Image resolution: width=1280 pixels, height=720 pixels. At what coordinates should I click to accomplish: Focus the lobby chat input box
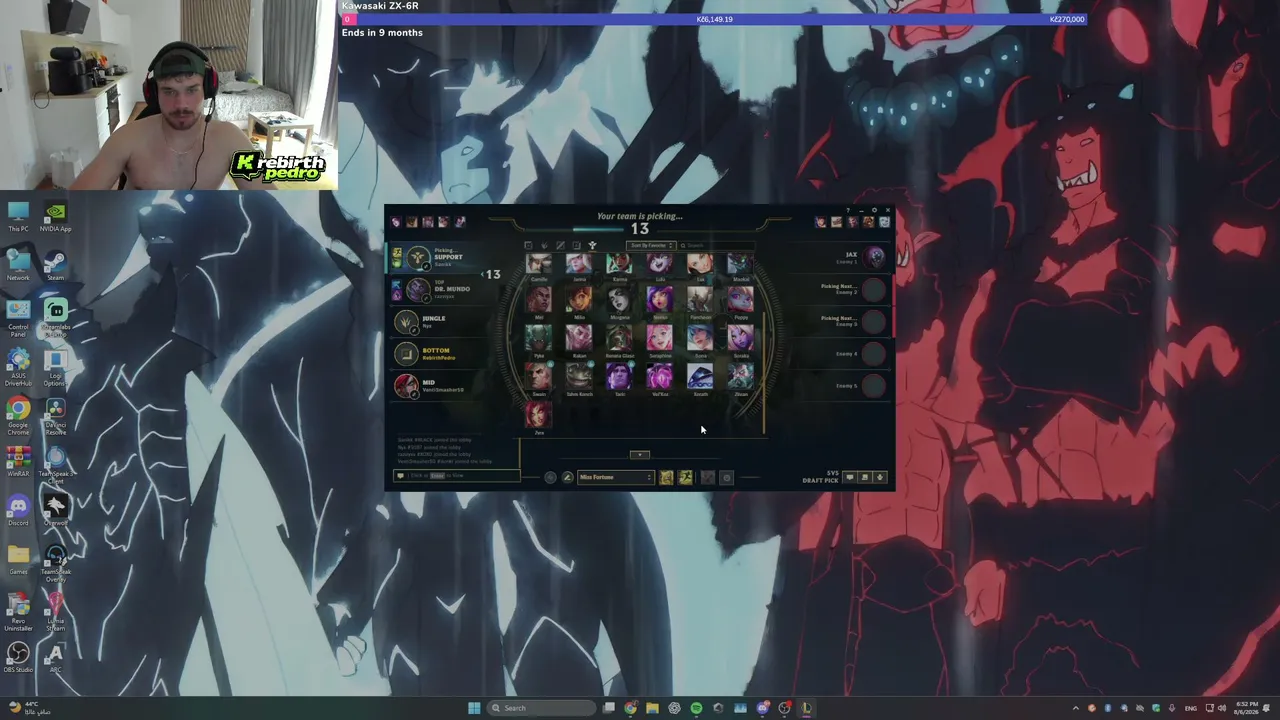[x=459, y=475]
